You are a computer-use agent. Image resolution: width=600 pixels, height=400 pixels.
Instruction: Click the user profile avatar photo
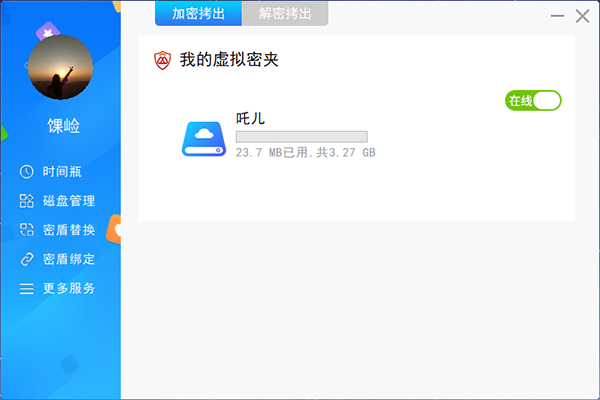(x=60, y=67)
